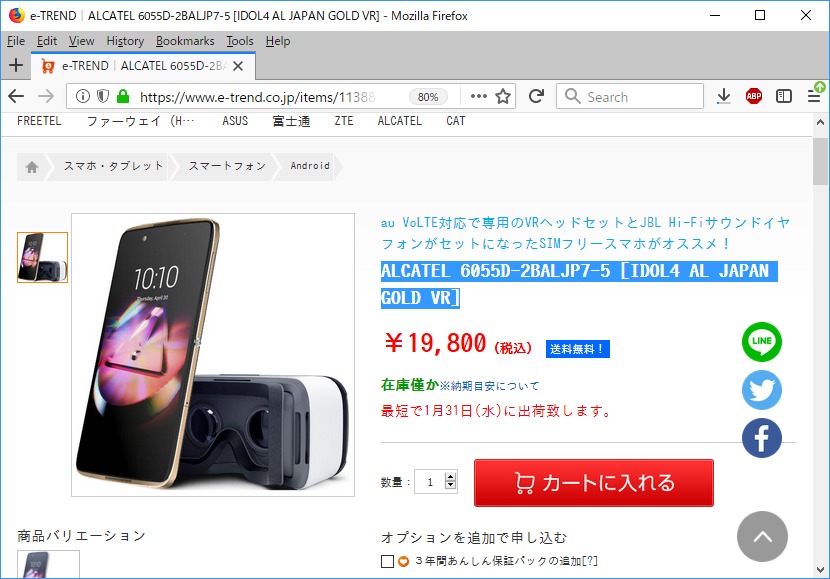Reset zoom via the 80% indicator

pyautogui.click(x=428, y=97)
